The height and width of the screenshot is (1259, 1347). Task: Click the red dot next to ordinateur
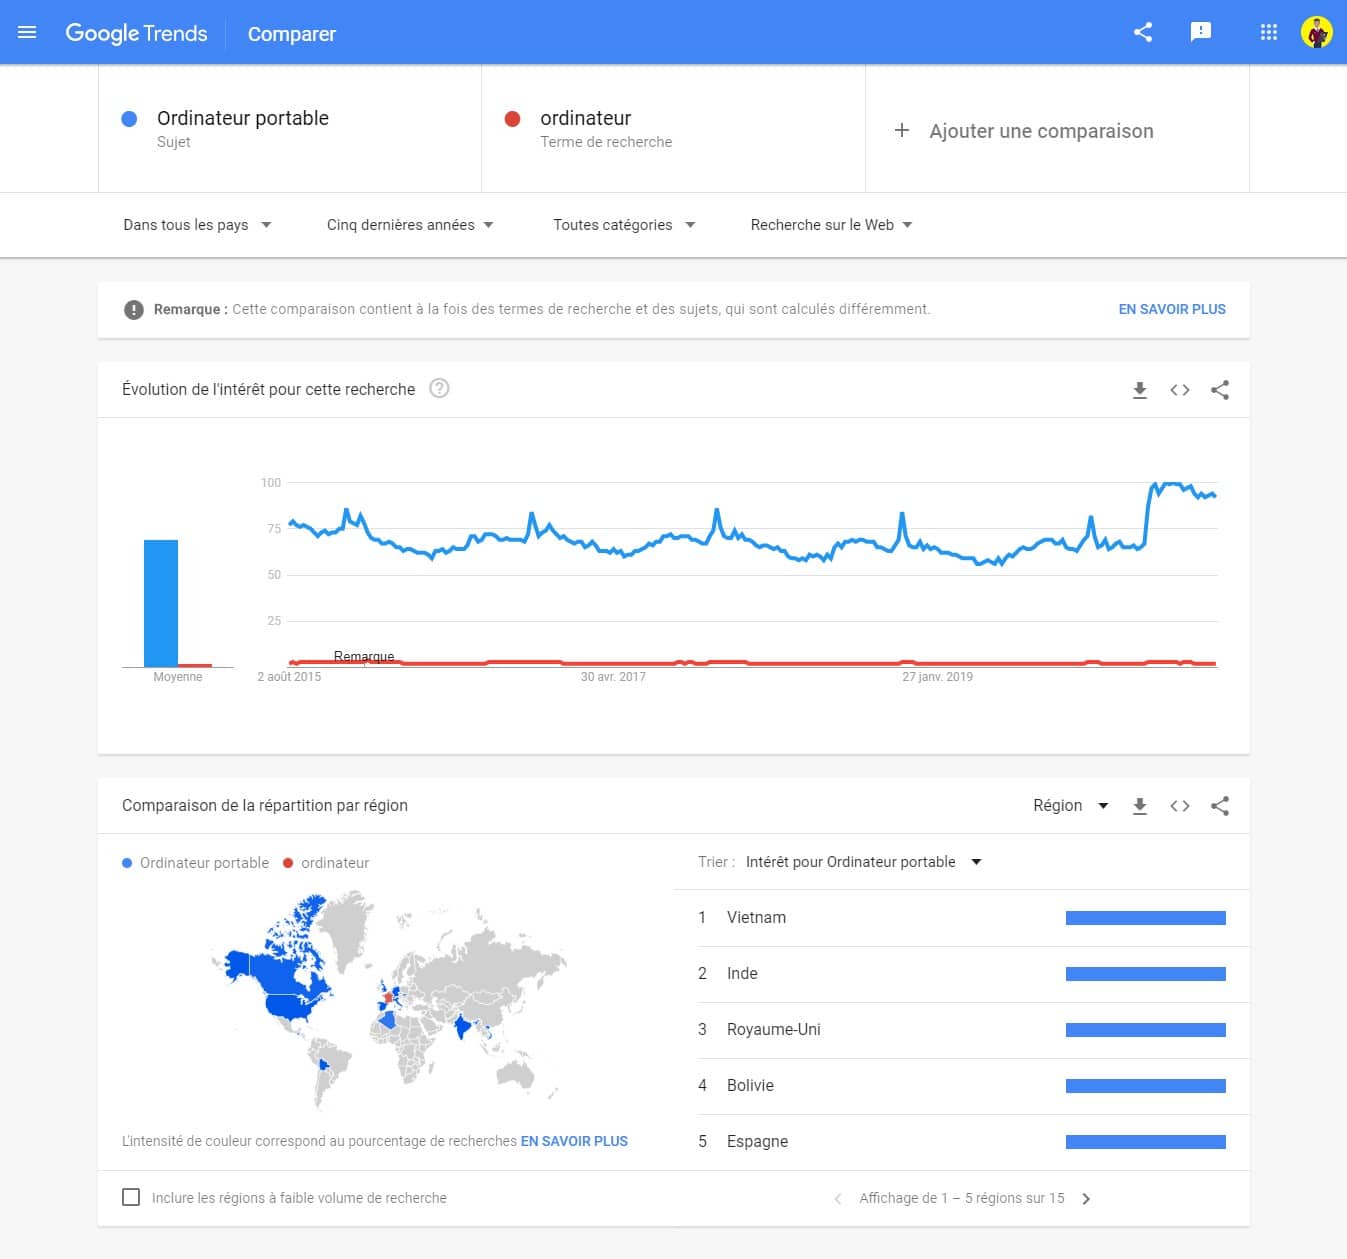513,119
